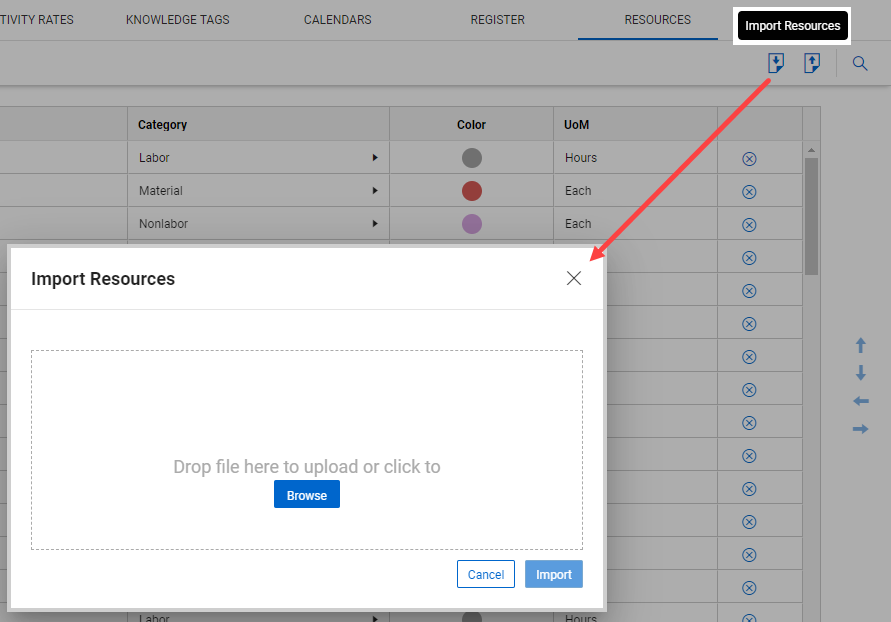The height and width of the screenshot is (622, 891).
Task: Click Cancel in Import Resources dialog
Action: (486, 574)
